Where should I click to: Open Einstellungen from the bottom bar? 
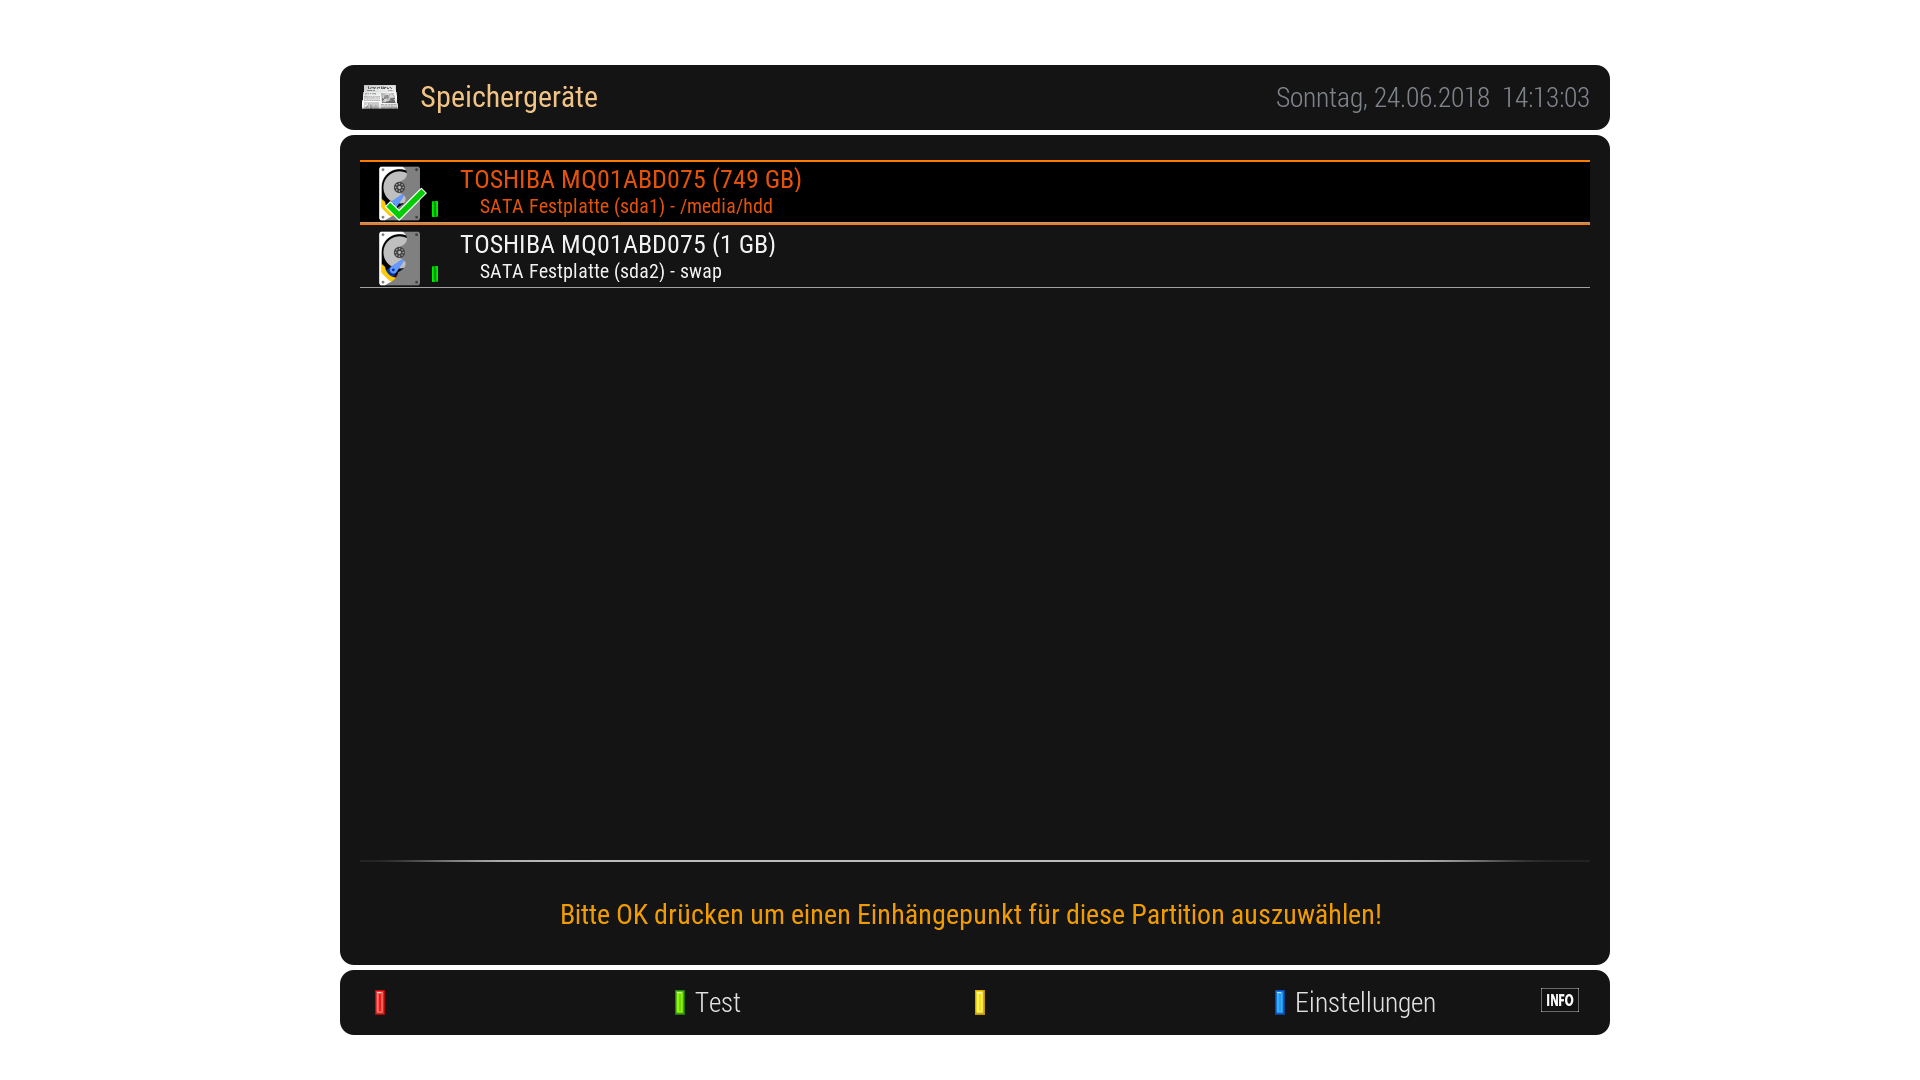[1364, 1002]
